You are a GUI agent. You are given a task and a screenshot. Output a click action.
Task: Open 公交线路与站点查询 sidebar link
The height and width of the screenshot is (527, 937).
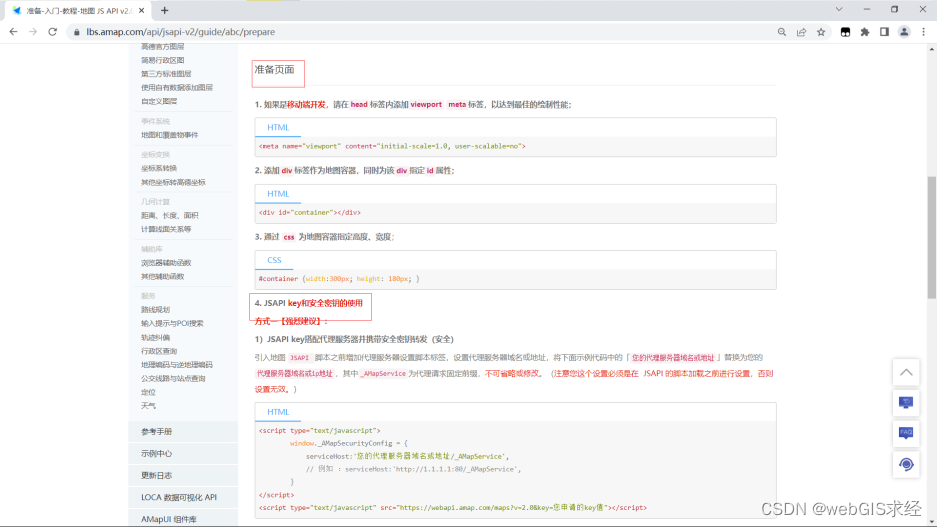click(x=173, y=378)
